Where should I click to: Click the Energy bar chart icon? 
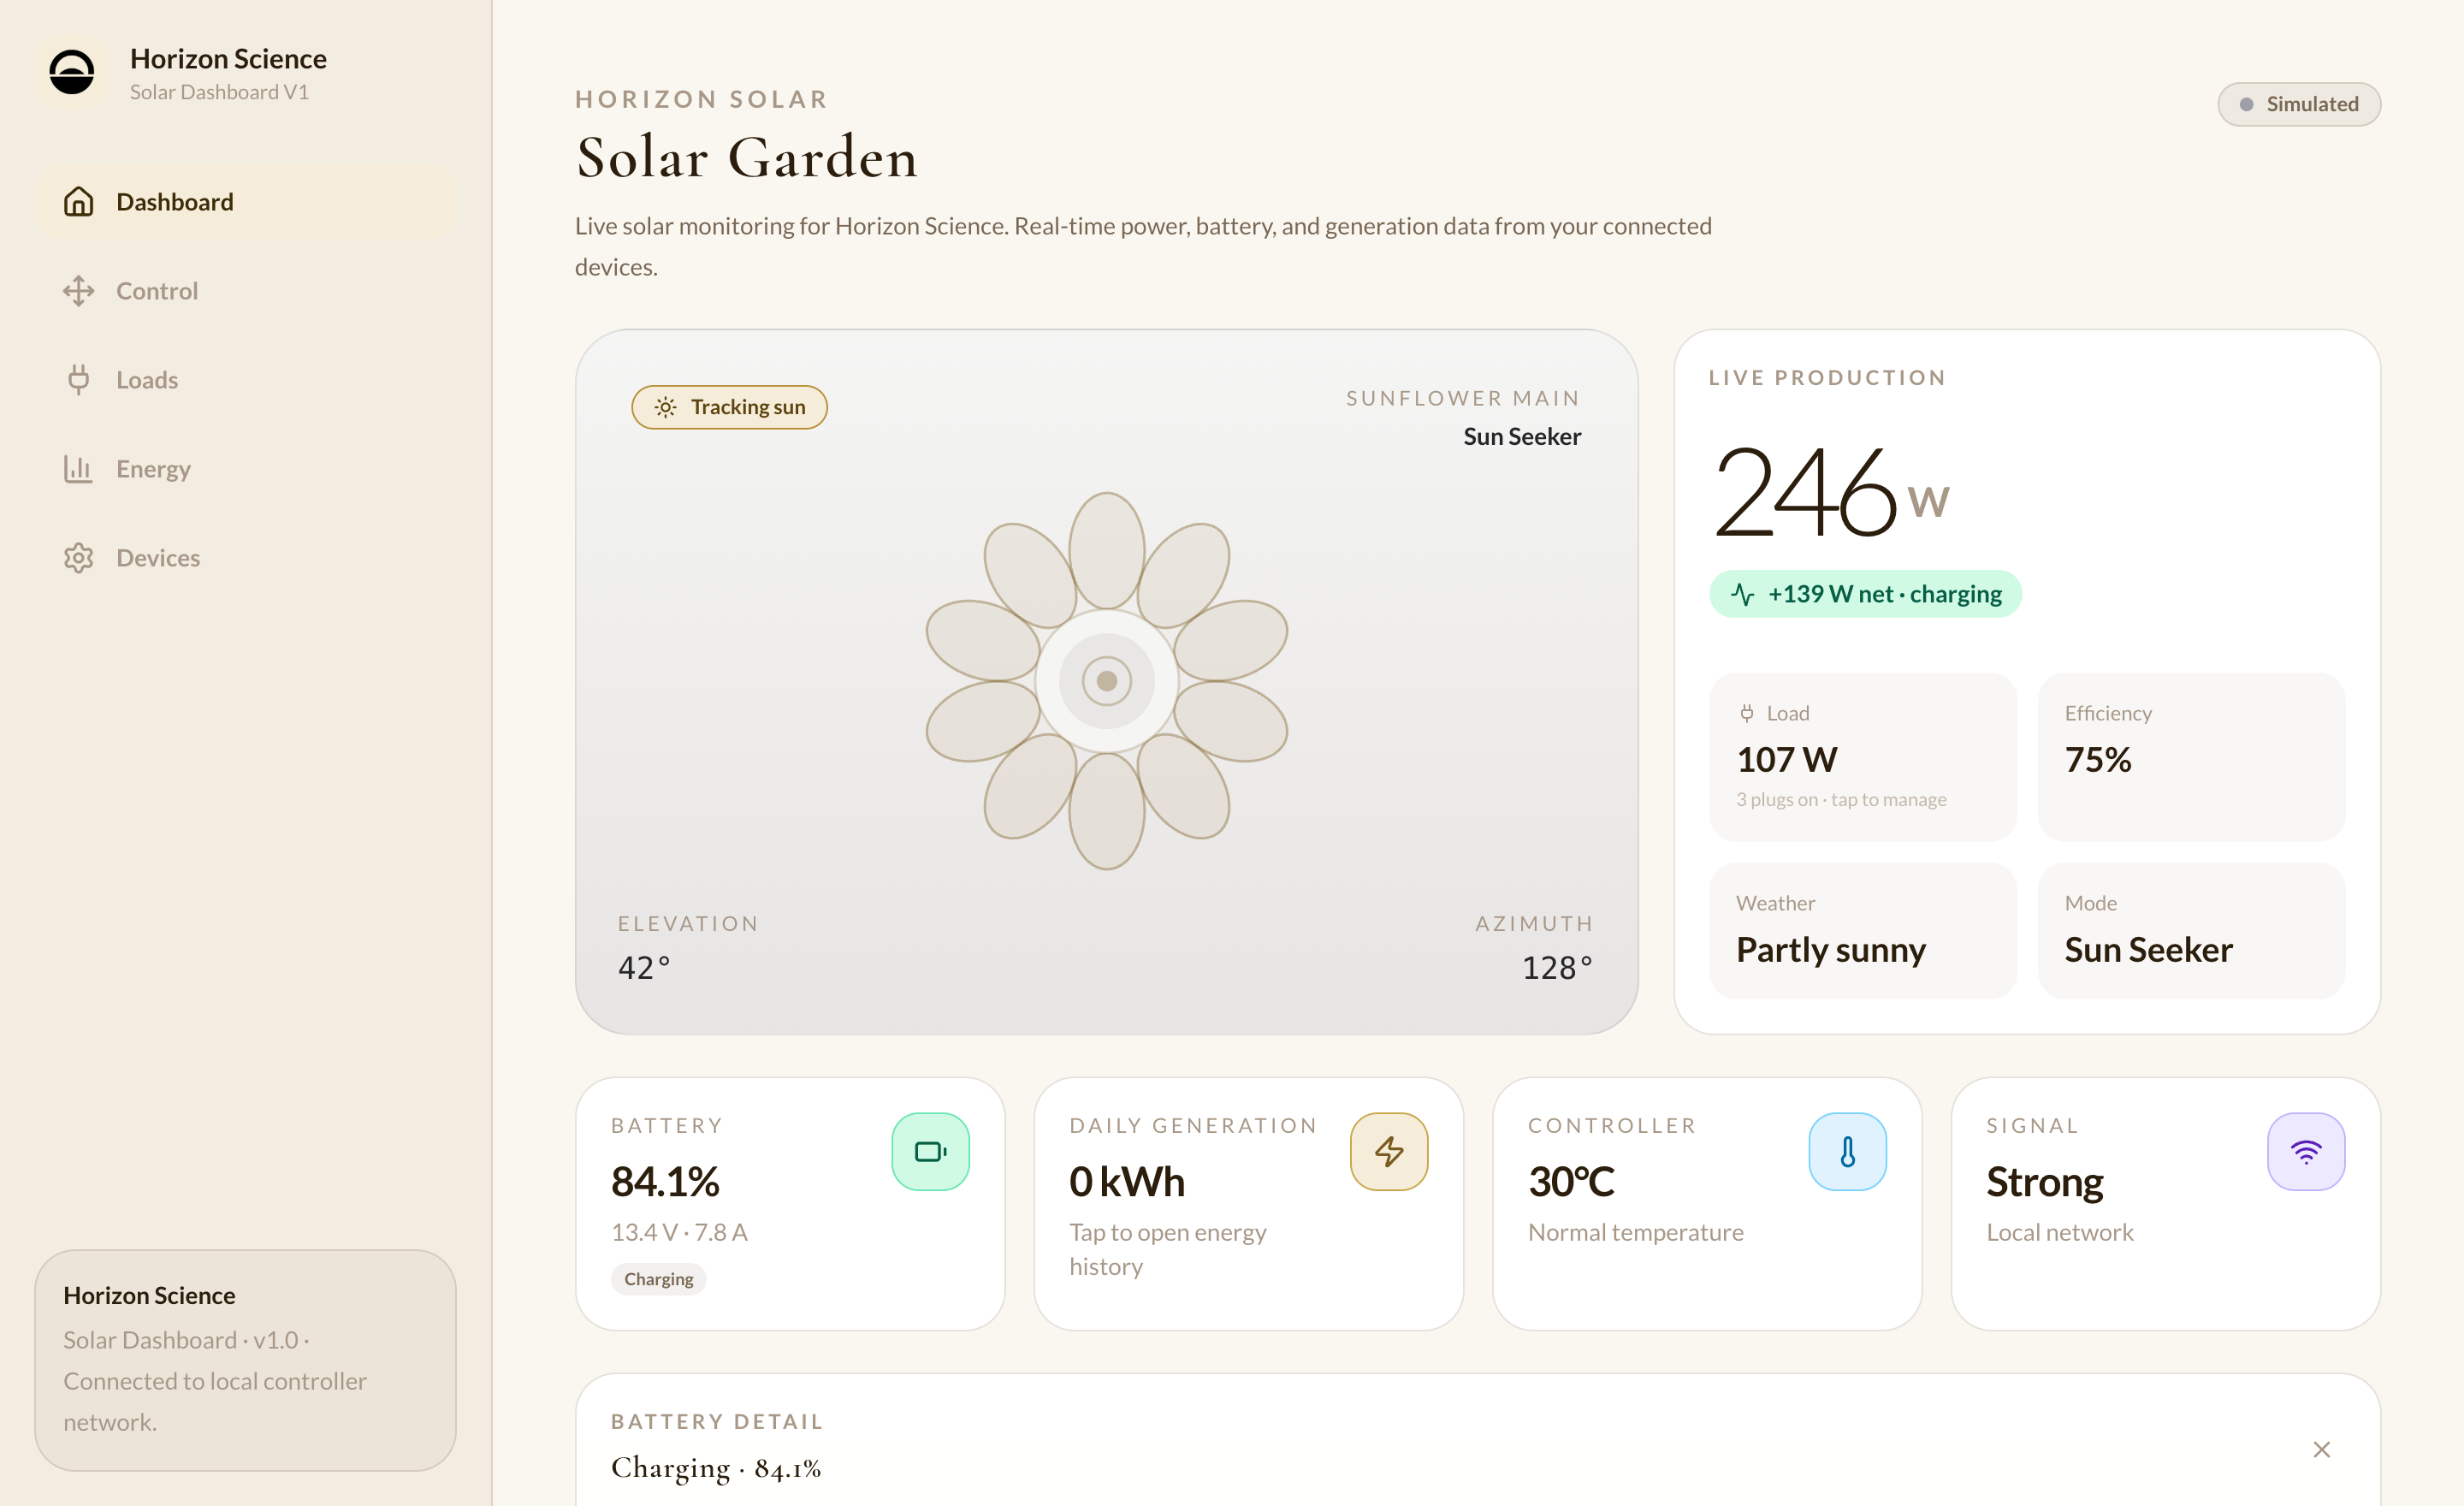pyautogui.click(x=79, y=469)
